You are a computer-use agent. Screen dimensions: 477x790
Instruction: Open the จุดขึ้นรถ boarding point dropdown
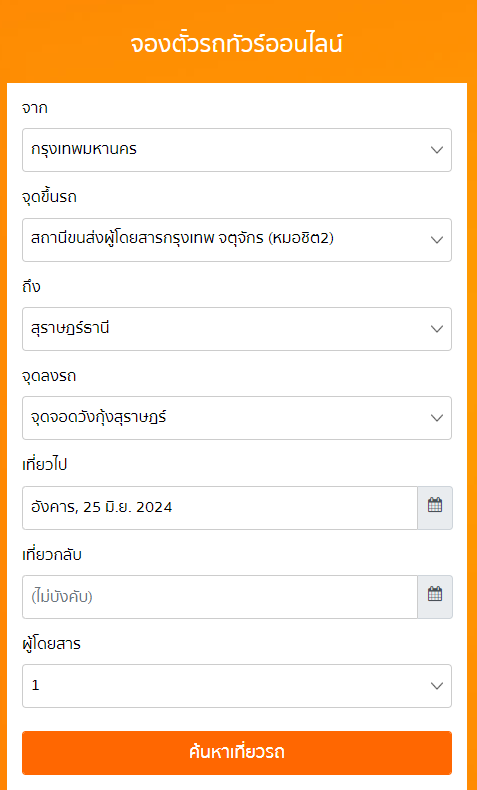pos(237,239)
